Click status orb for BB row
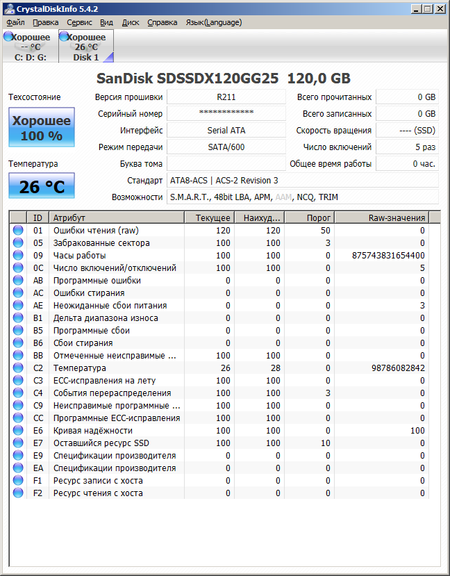 point(18,355)
